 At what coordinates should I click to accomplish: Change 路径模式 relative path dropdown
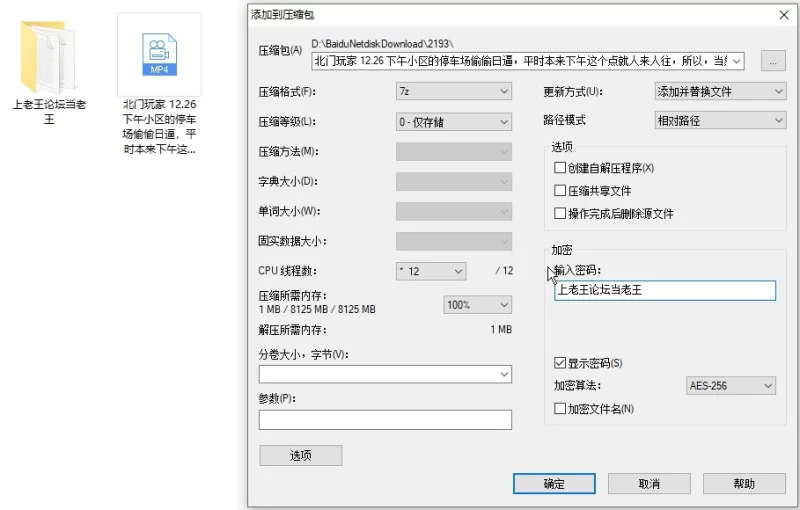719,120
